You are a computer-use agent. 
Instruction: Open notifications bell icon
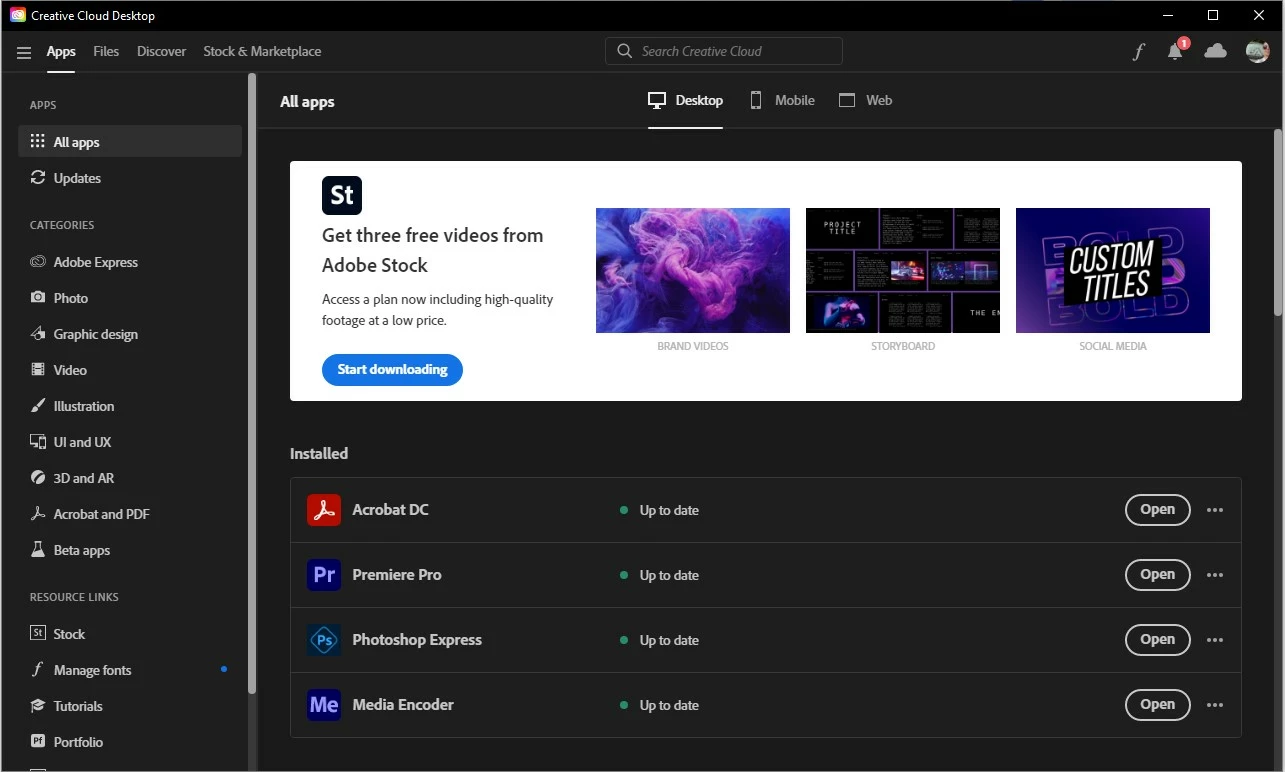coord(1176,50)
